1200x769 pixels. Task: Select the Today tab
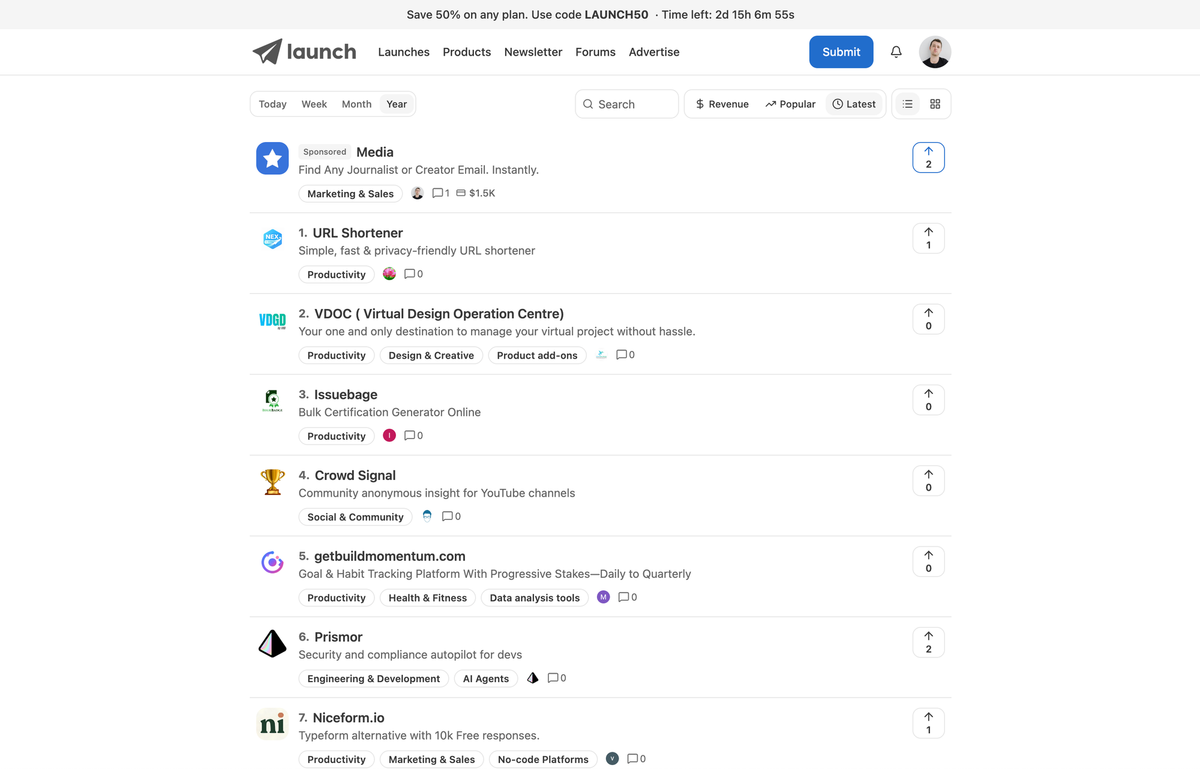(x=272, y=103)
